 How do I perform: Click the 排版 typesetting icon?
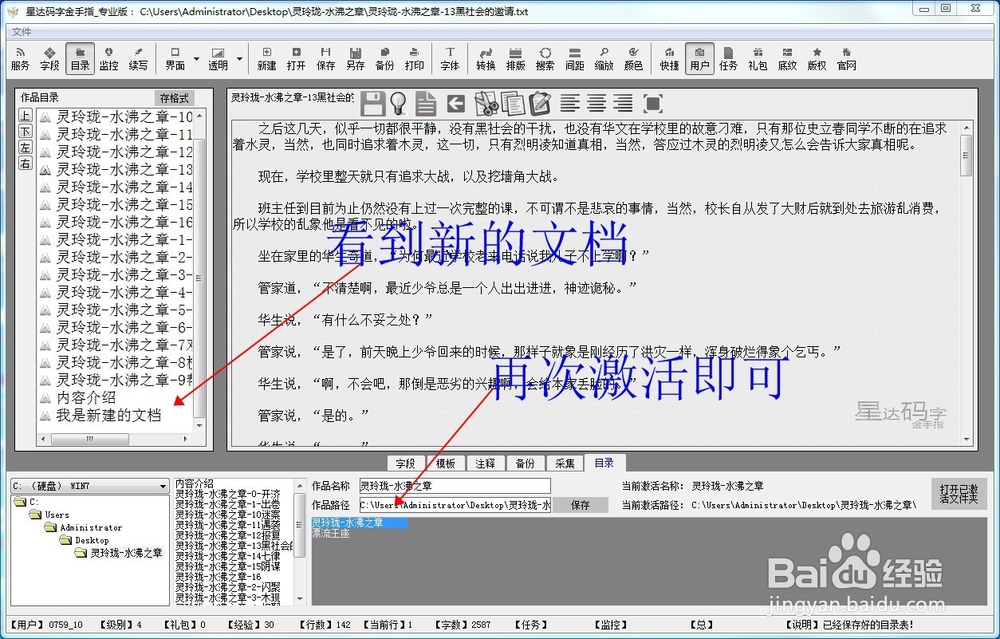coord(515,59)
